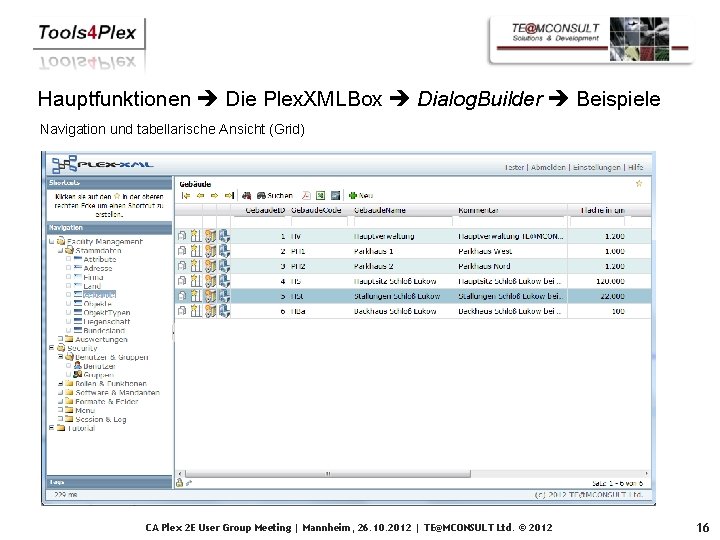Sort by GebäudeName column header
Image resolution: width=720 pixels, height=540 pixels.
pyautogui.click(x=379, y=210)
